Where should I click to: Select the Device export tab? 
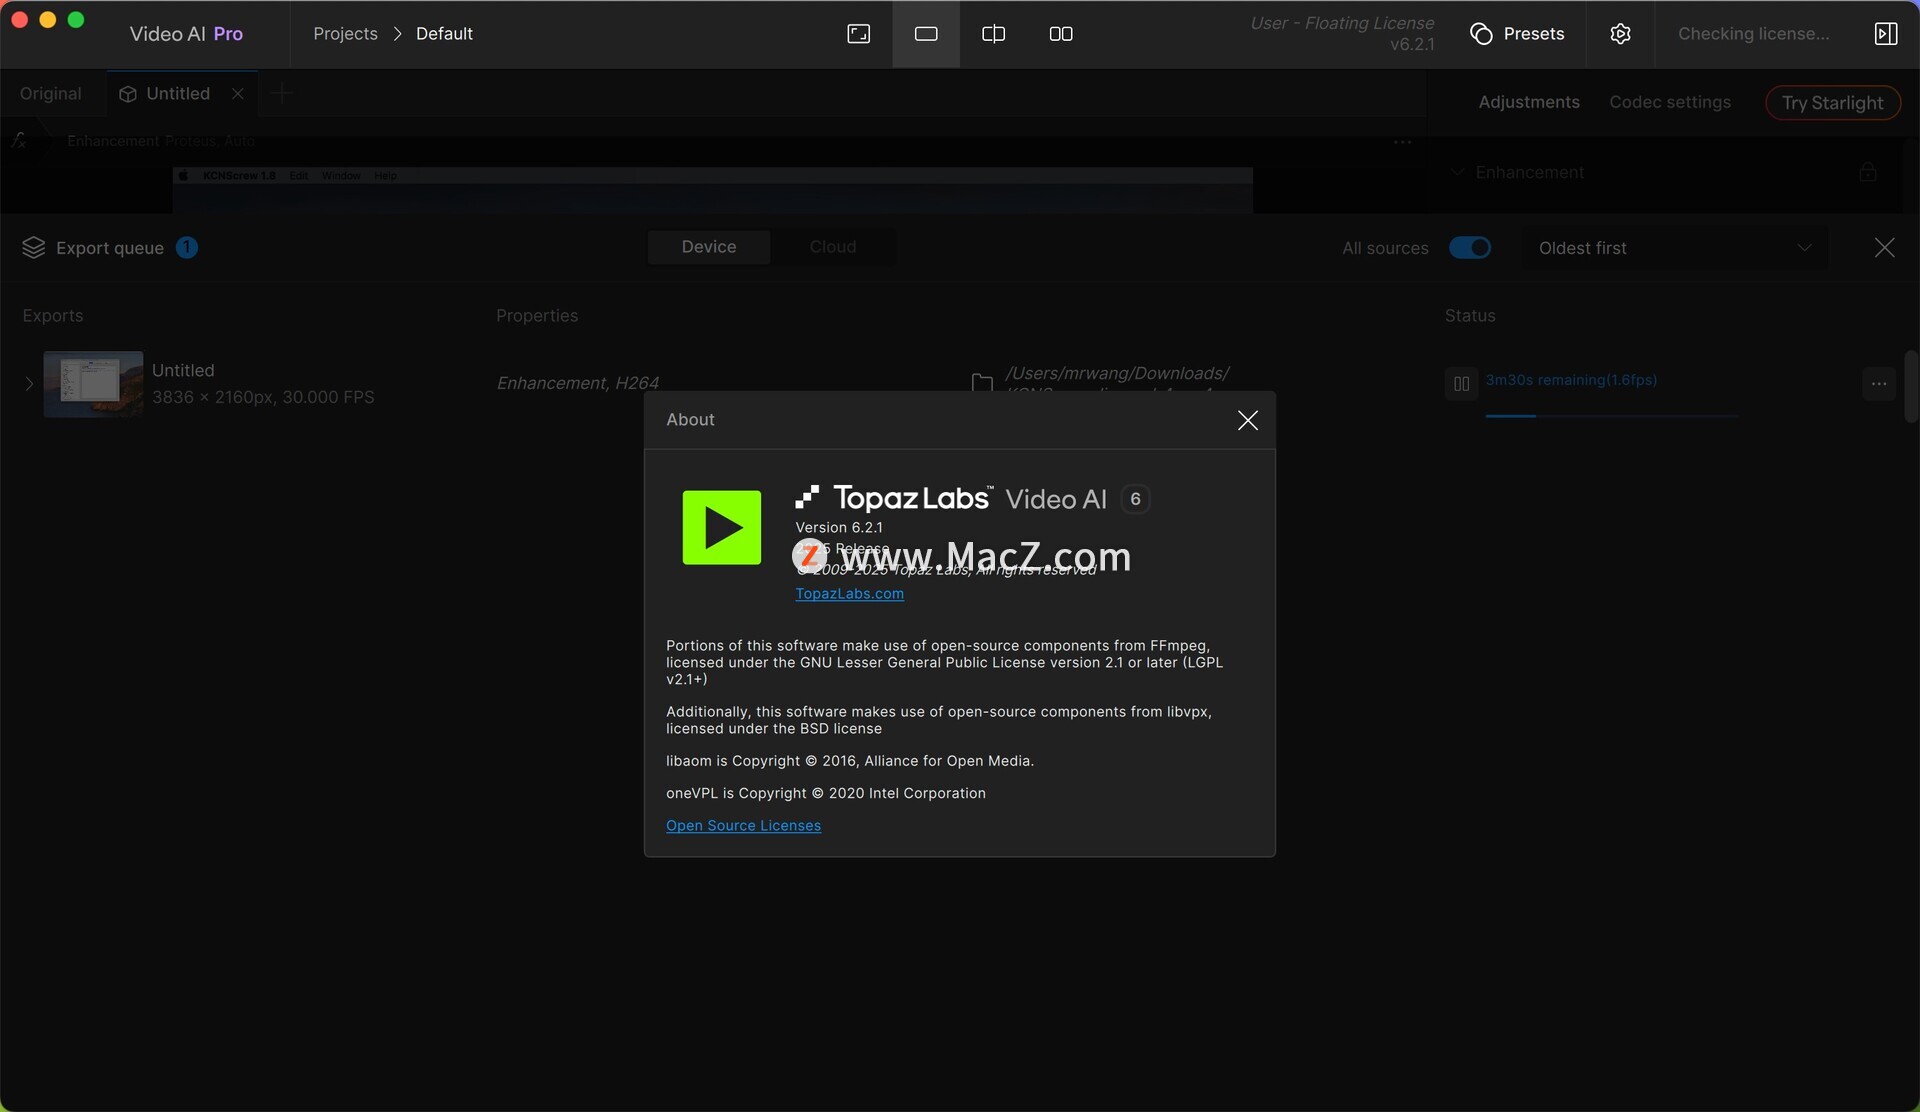[x=709, y=247]
